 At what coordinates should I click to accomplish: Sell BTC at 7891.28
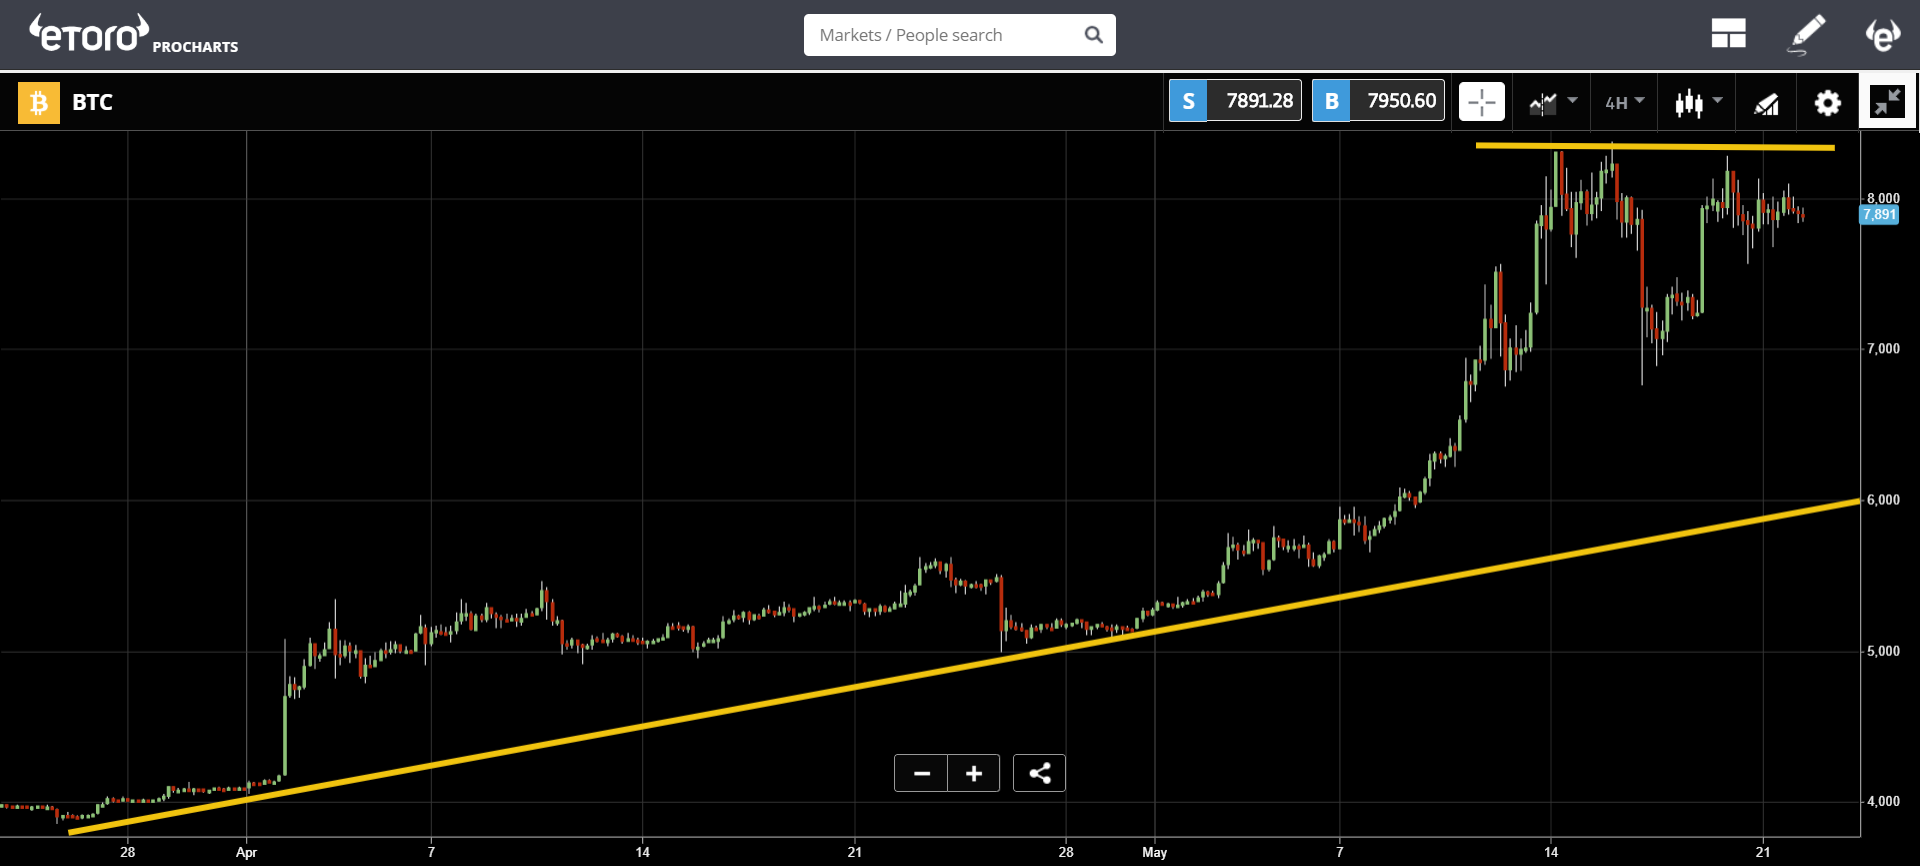(x=1235, y=101)
